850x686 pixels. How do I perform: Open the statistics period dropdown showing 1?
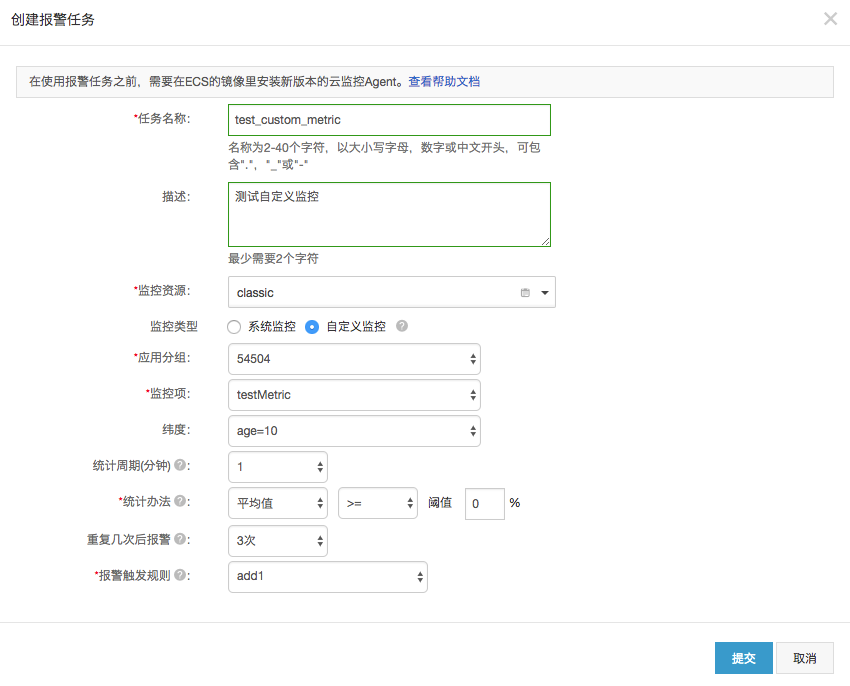click(278, 467)
